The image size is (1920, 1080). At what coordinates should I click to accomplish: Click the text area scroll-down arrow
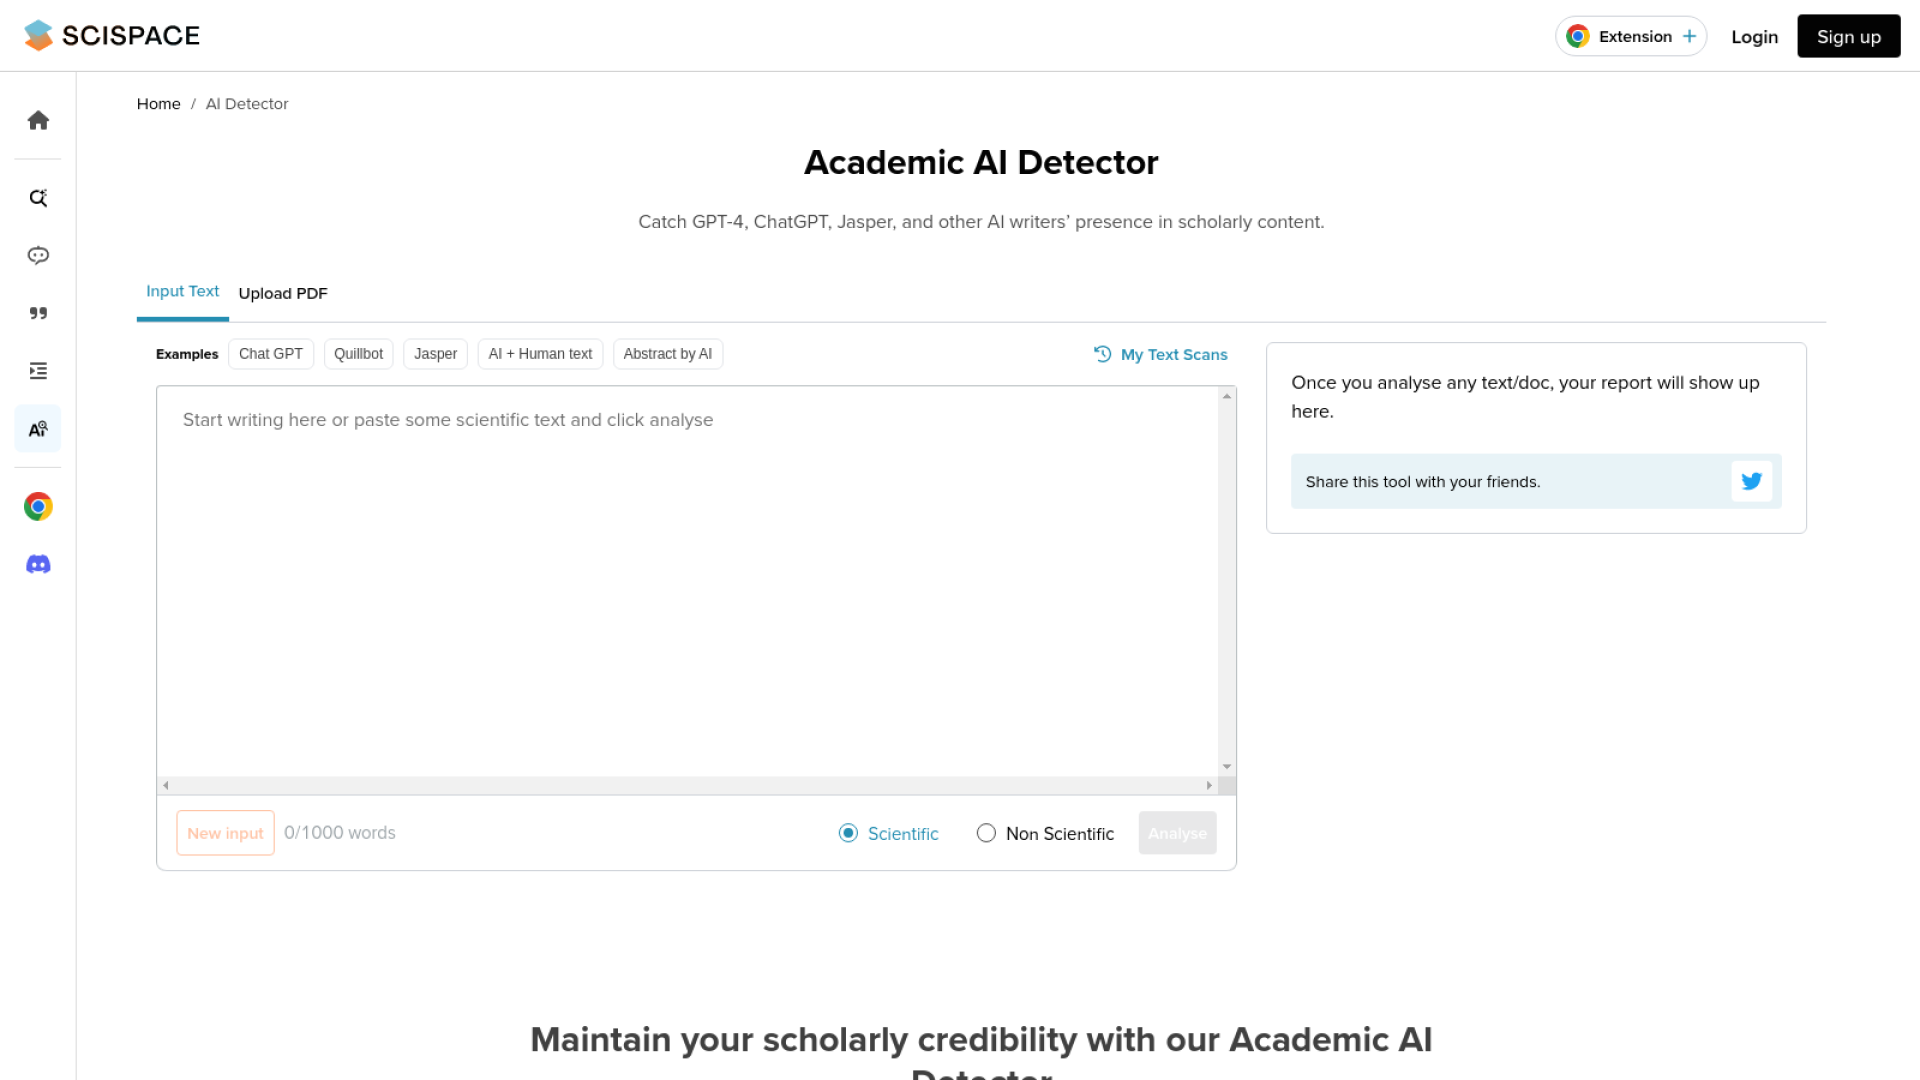pyautogui.click(x=1227, y=767)
